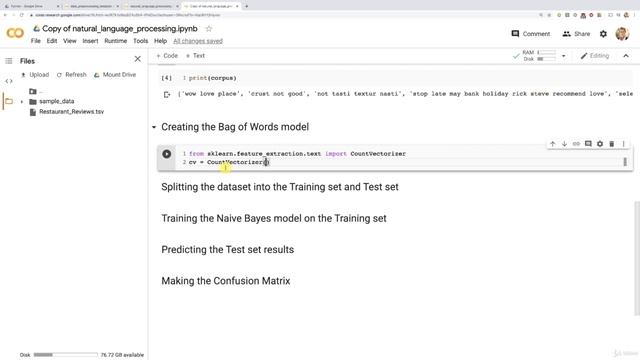Expand the sample_data folder
The image size is (640, 360).
(22, 101)
